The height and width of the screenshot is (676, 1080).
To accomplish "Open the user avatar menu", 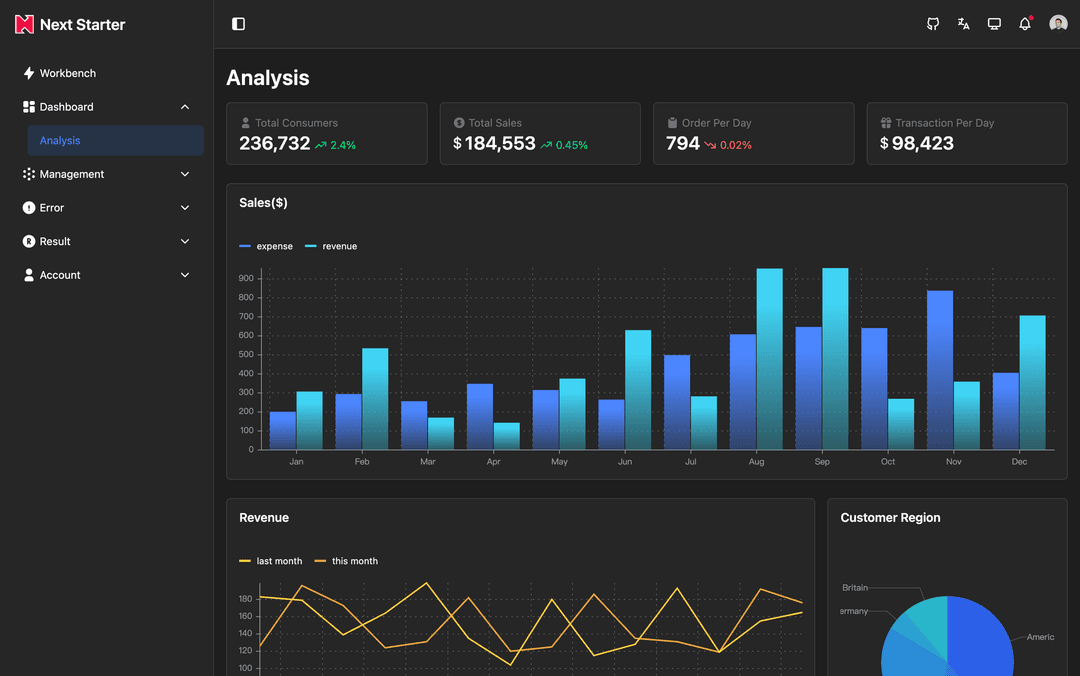I will 1058,24.
